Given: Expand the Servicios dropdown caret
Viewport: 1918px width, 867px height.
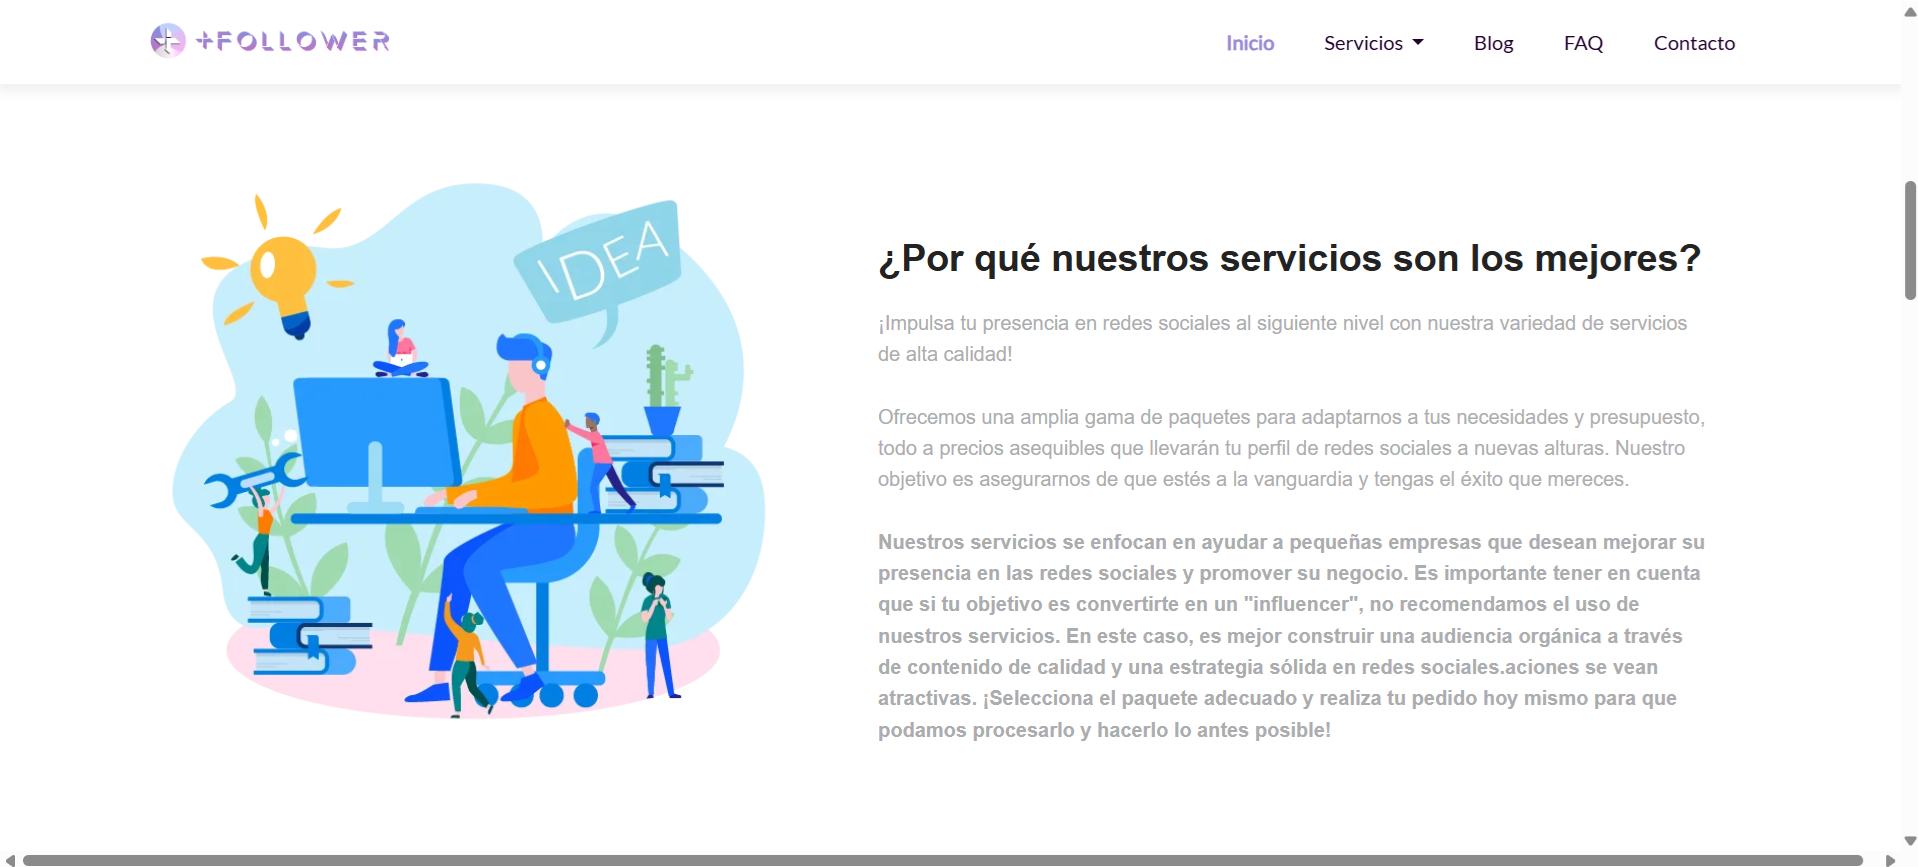Looking at the screenshot, I should (1418, 43).
